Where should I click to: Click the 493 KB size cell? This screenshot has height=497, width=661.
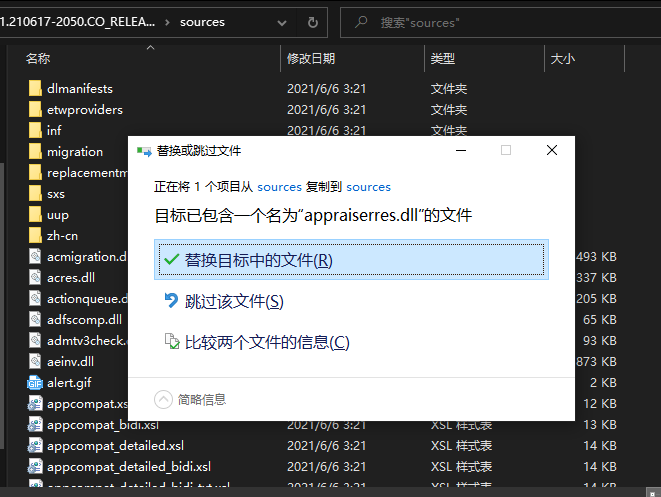pyautogui.click(x=596, y=257)
